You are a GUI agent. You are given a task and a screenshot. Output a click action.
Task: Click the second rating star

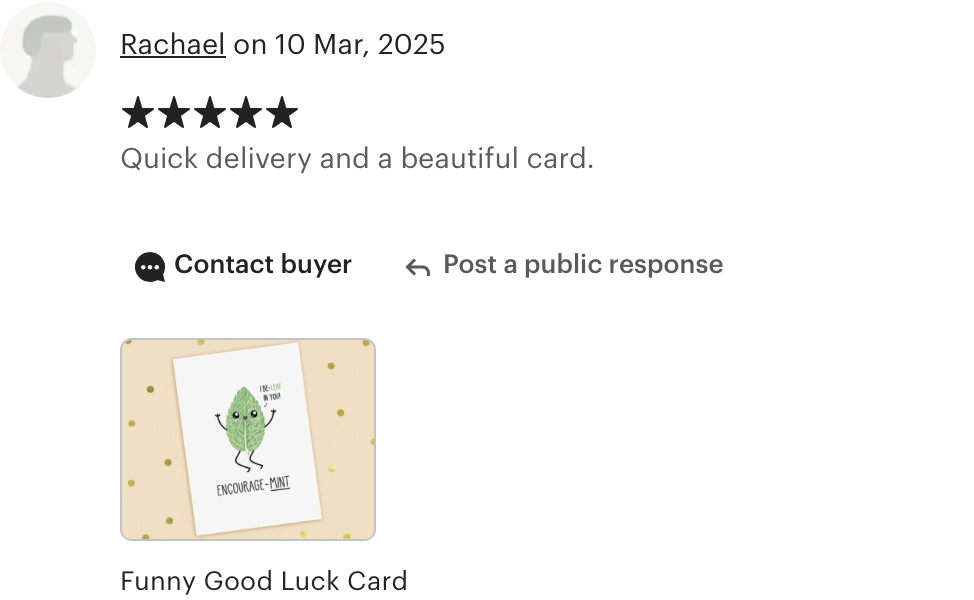(174, 112)
